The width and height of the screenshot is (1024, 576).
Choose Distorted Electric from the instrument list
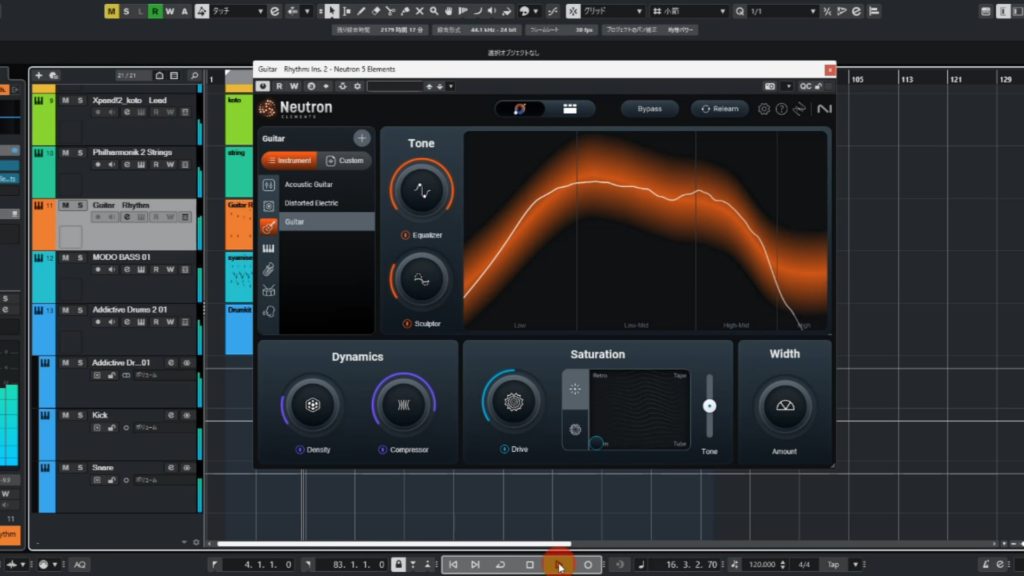pyautogui.click(x=311, y=203)
